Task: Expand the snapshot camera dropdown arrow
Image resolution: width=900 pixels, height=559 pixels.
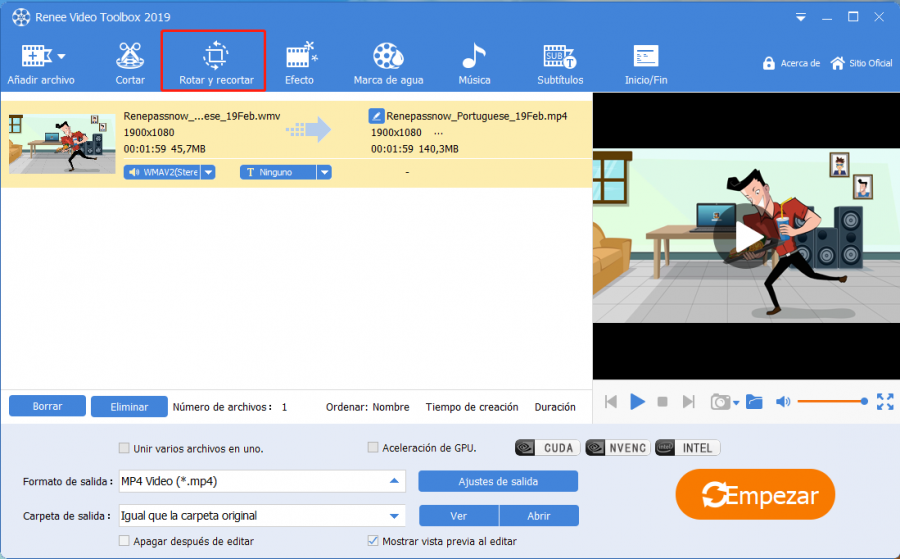Action: [x=736, y=403]
